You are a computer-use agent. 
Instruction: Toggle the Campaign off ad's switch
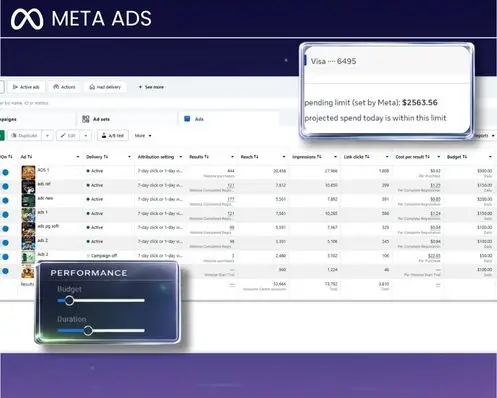pos(5,257)
